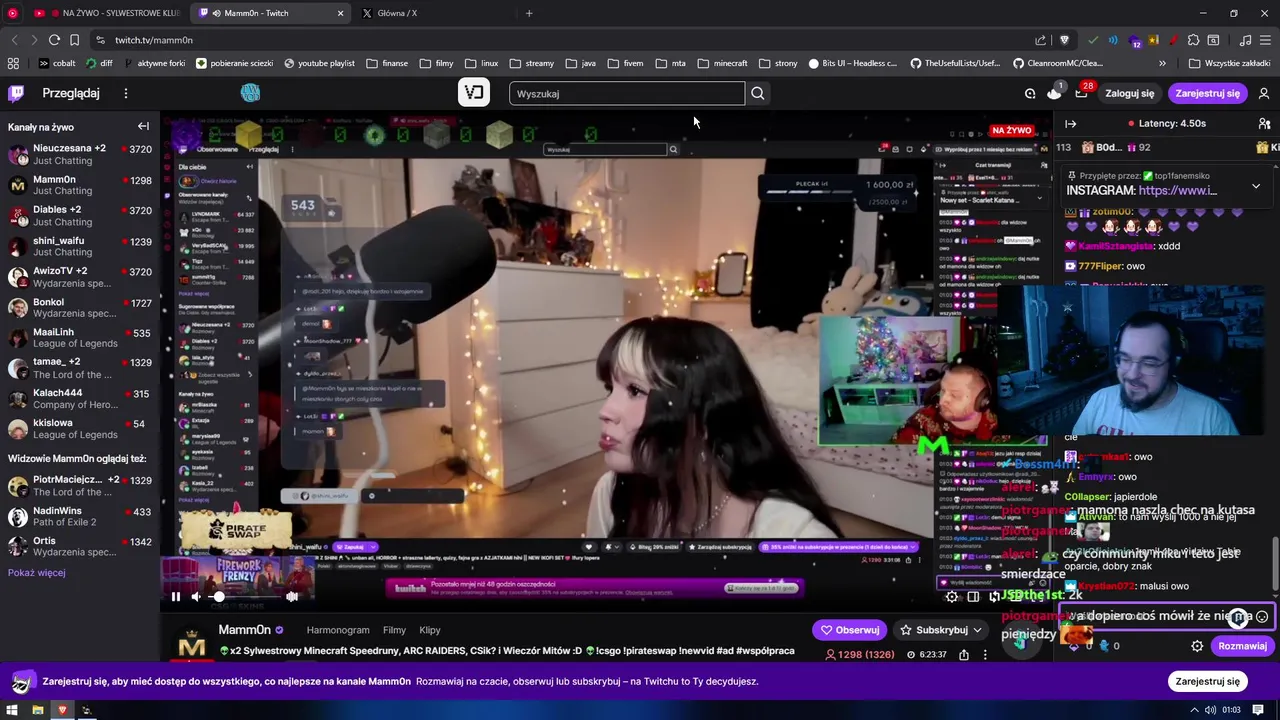Open the kkislowa channel in sidebar
The height and width of the screenshot is (720, 1280).
(x=80, y=429)
